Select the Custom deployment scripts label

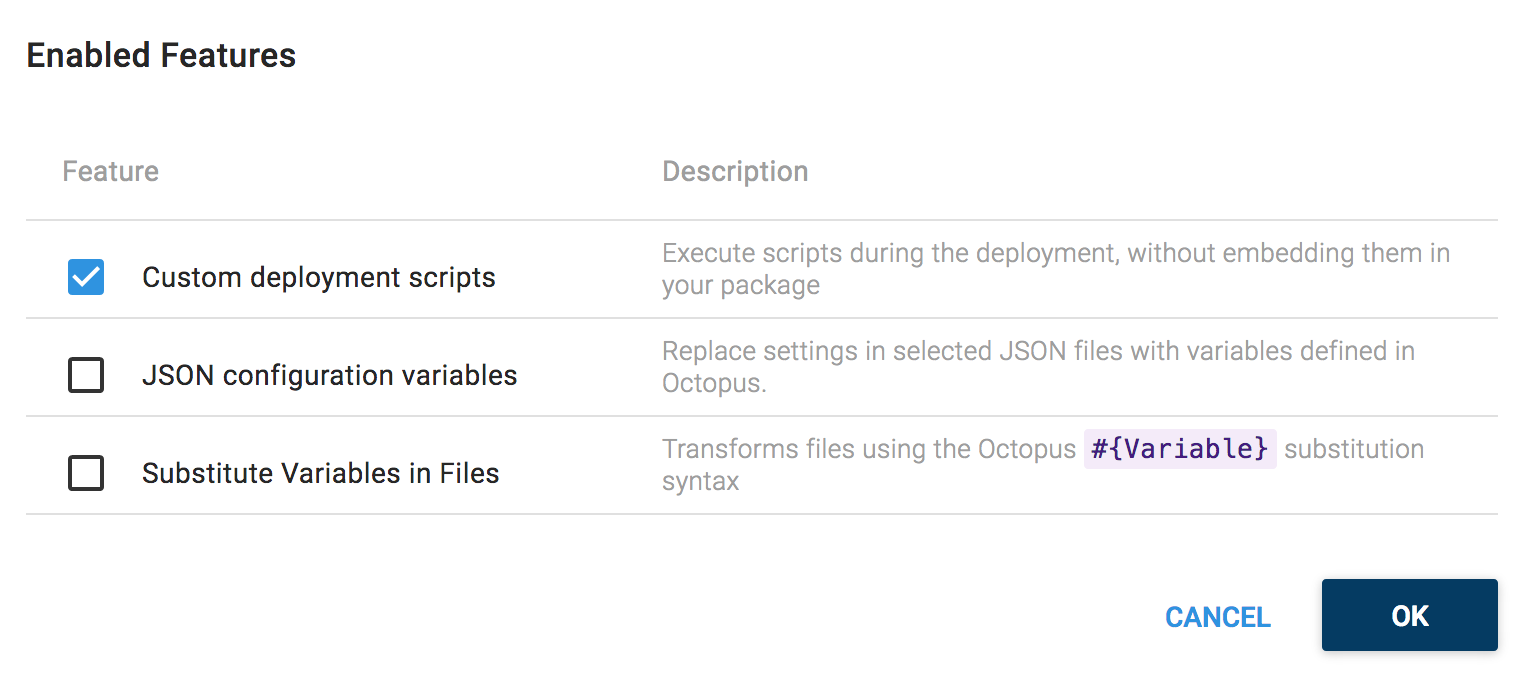click(319, 277)
